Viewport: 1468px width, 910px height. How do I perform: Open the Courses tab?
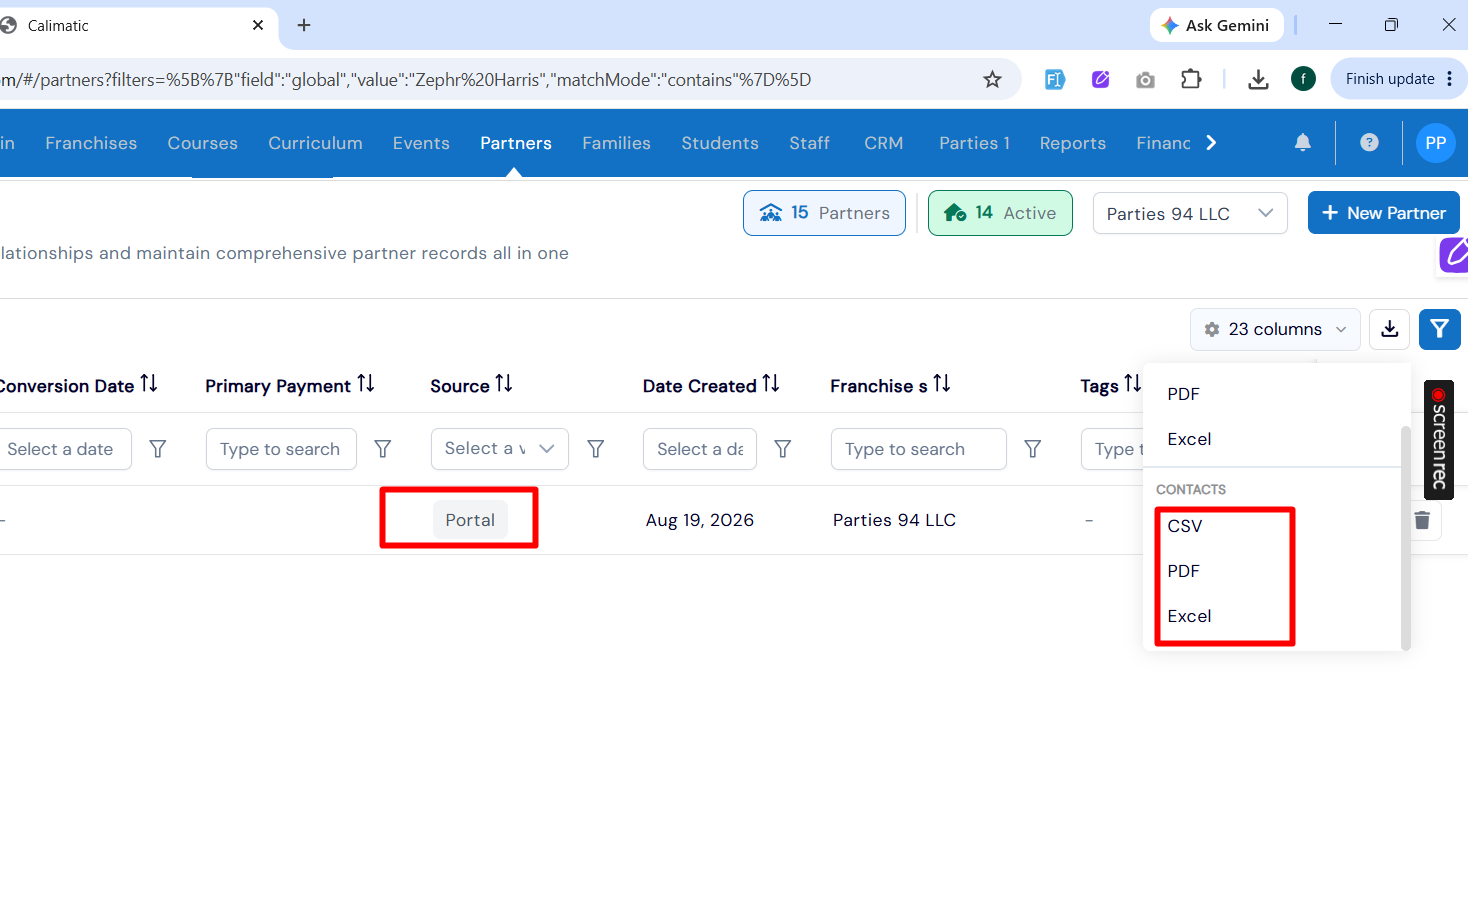point(203,143)
